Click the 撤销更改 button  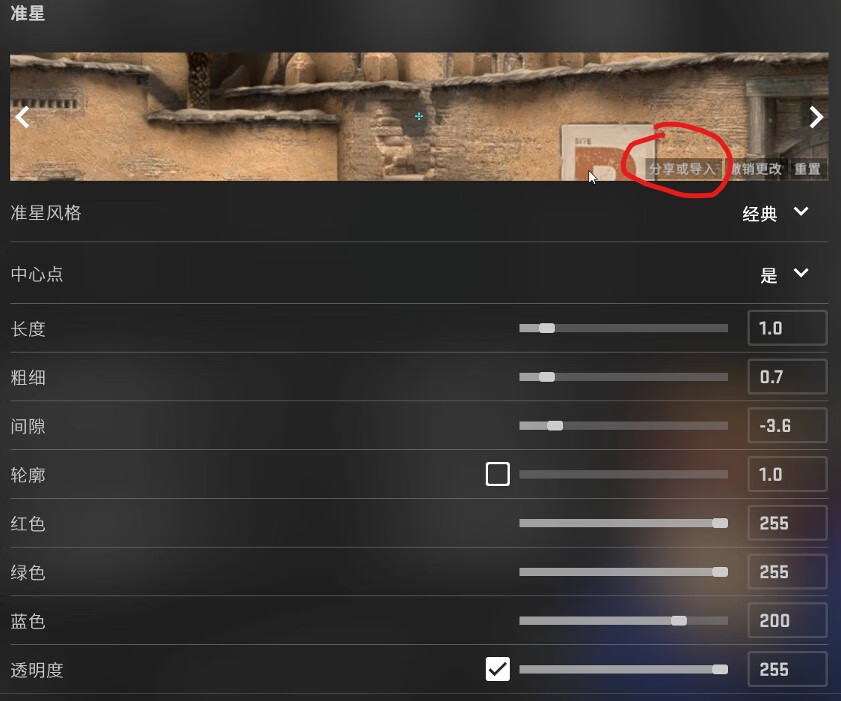click(756, 169)
